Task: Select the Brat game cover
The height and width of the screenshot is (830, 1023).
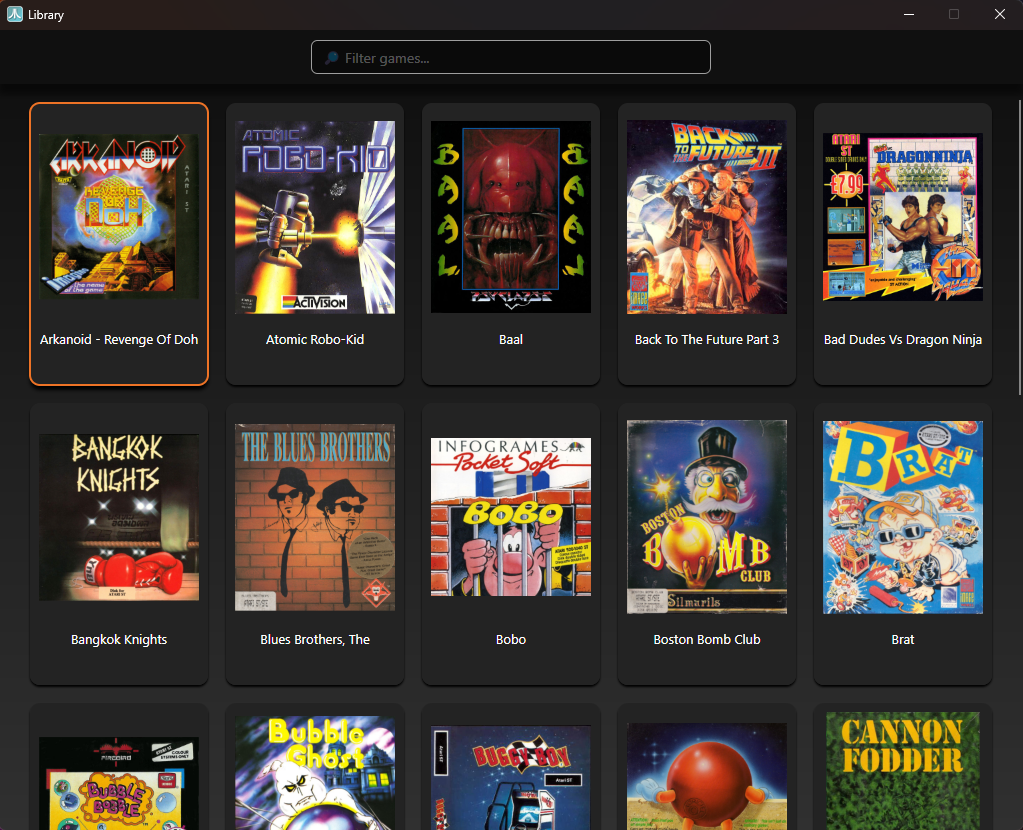Action: click(903, 517)
